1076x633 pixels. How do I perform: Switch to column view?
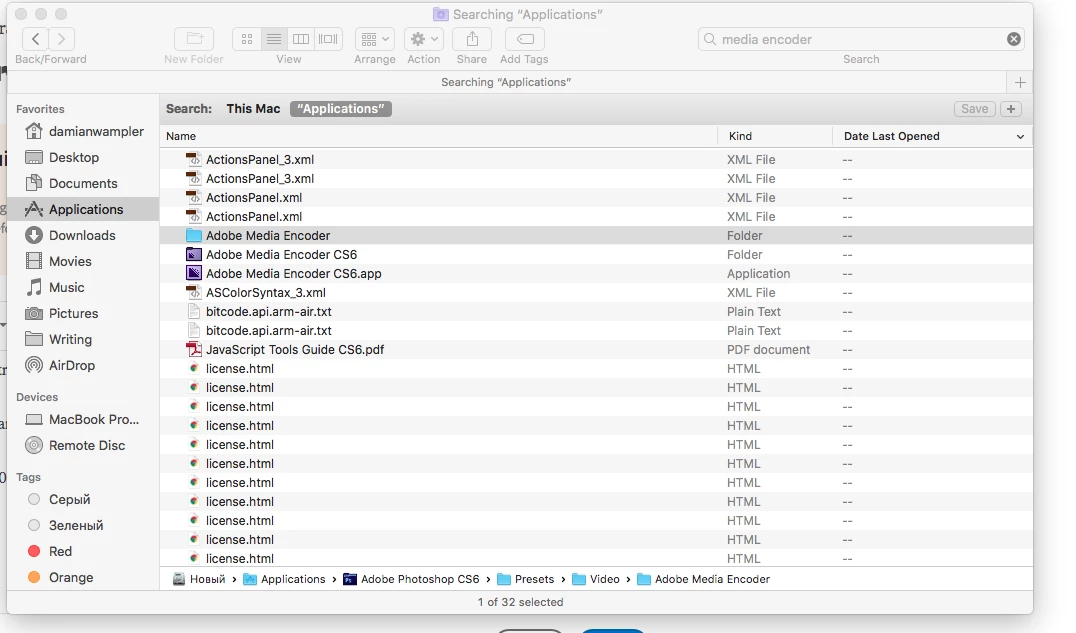[301, 39]
